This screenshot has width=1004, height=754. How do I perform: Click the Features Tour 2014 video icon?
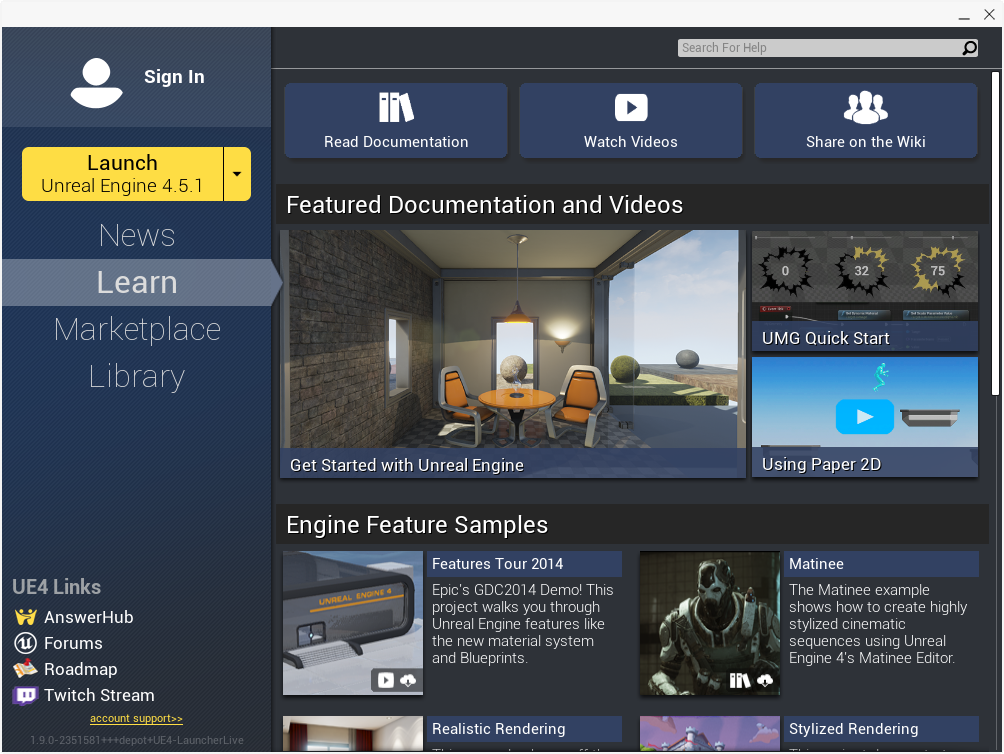point(385,680)
